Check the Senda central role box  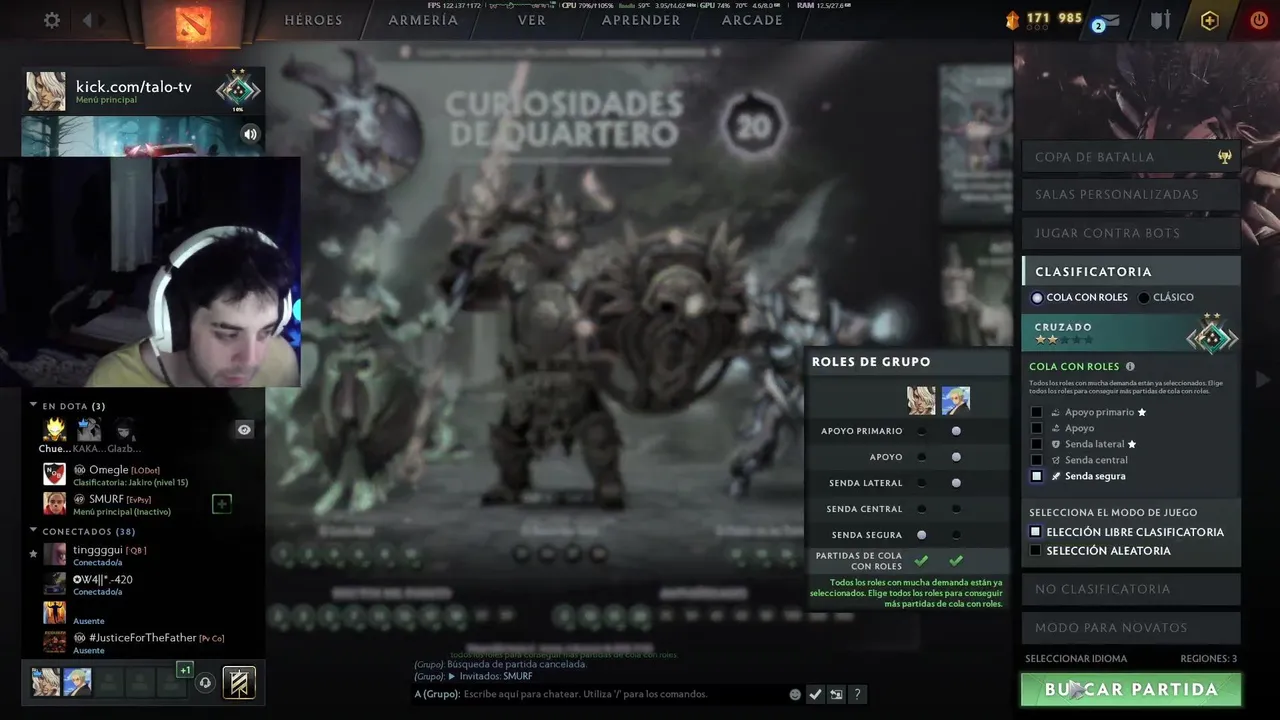pos(1036,460)
